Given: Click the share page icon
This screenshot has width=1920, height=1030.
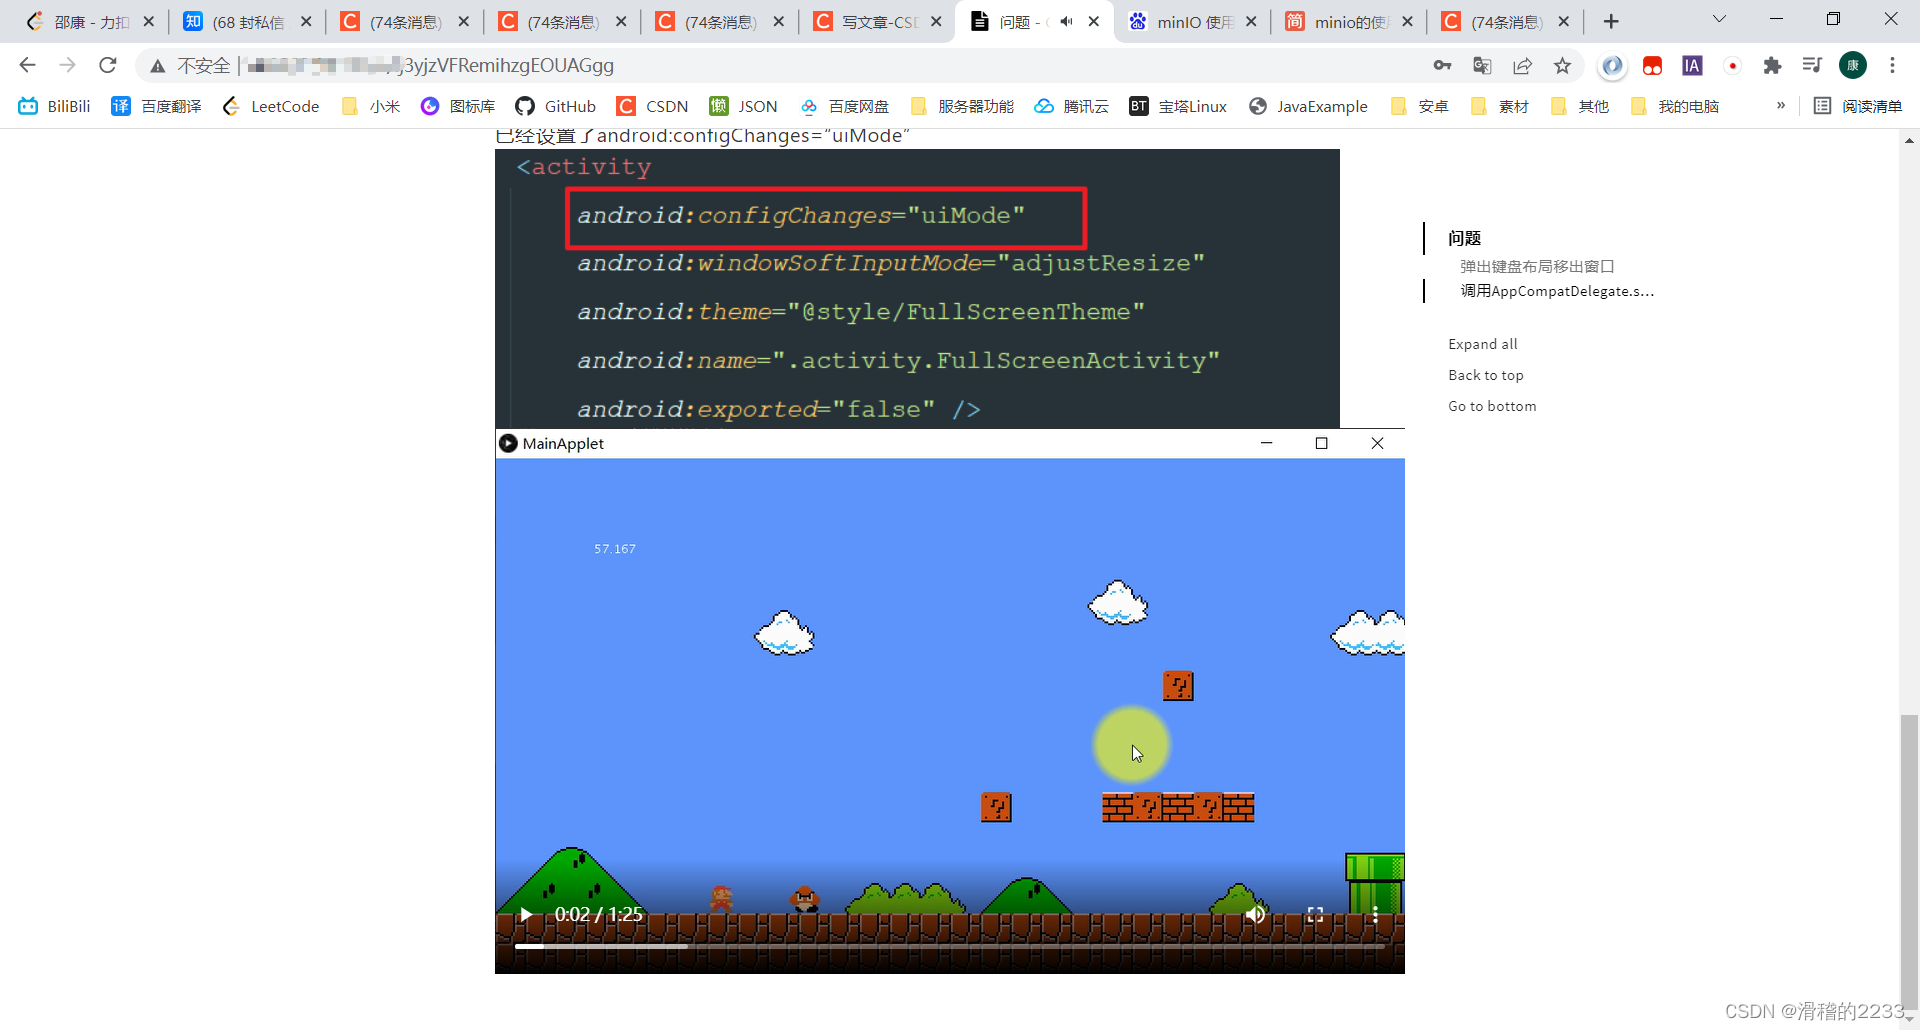Looking at the screenshot, I should click(x=1522, y=65).
